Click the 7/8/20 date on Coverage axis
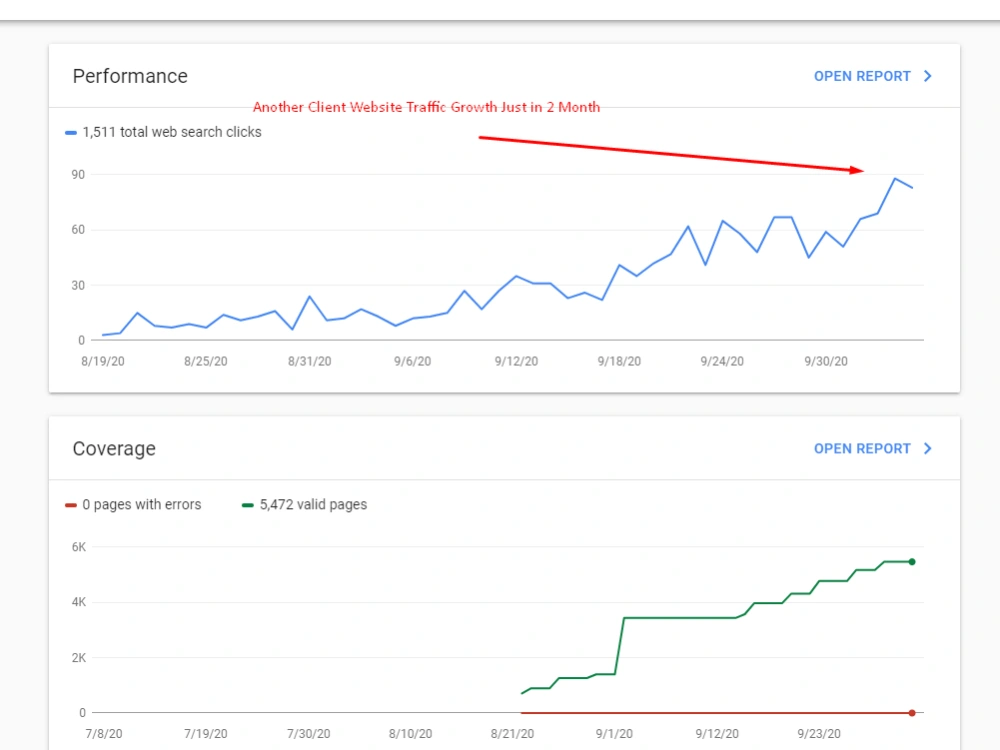 click(x=104, y=734)
